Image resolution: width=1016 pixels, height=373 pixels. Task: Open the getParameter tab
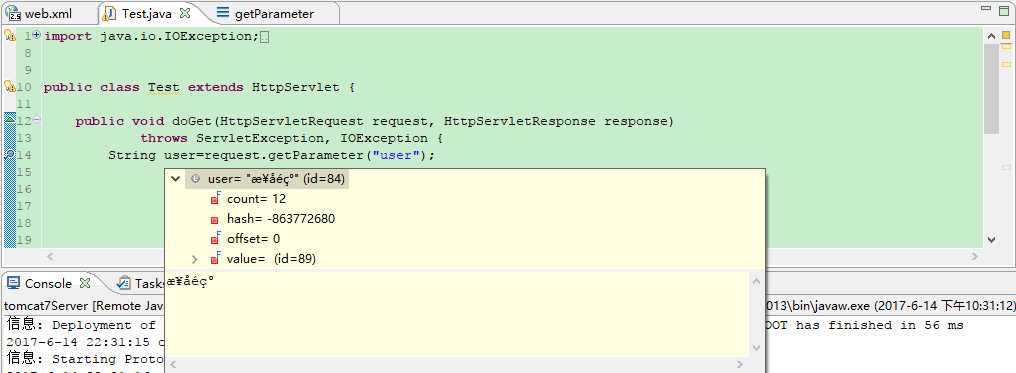click(274, 13)
